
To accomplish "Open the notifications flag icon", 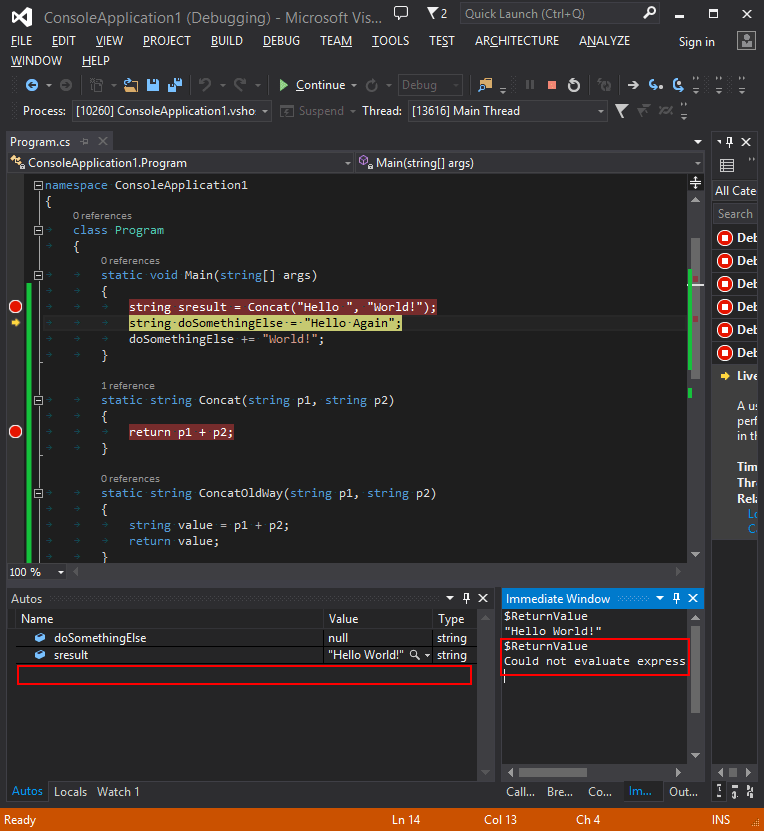I will [431, 13].
